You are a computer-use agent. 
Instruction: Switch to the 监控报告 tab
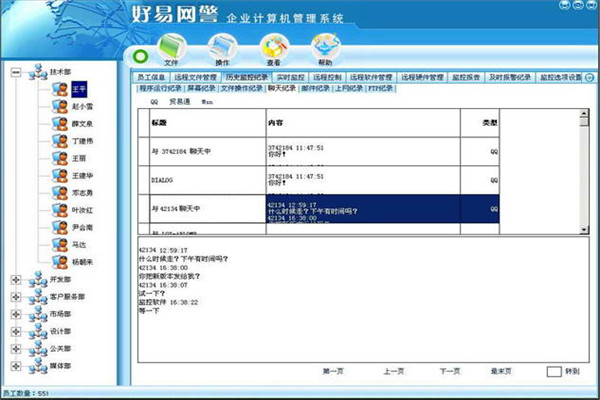point(466,77)
